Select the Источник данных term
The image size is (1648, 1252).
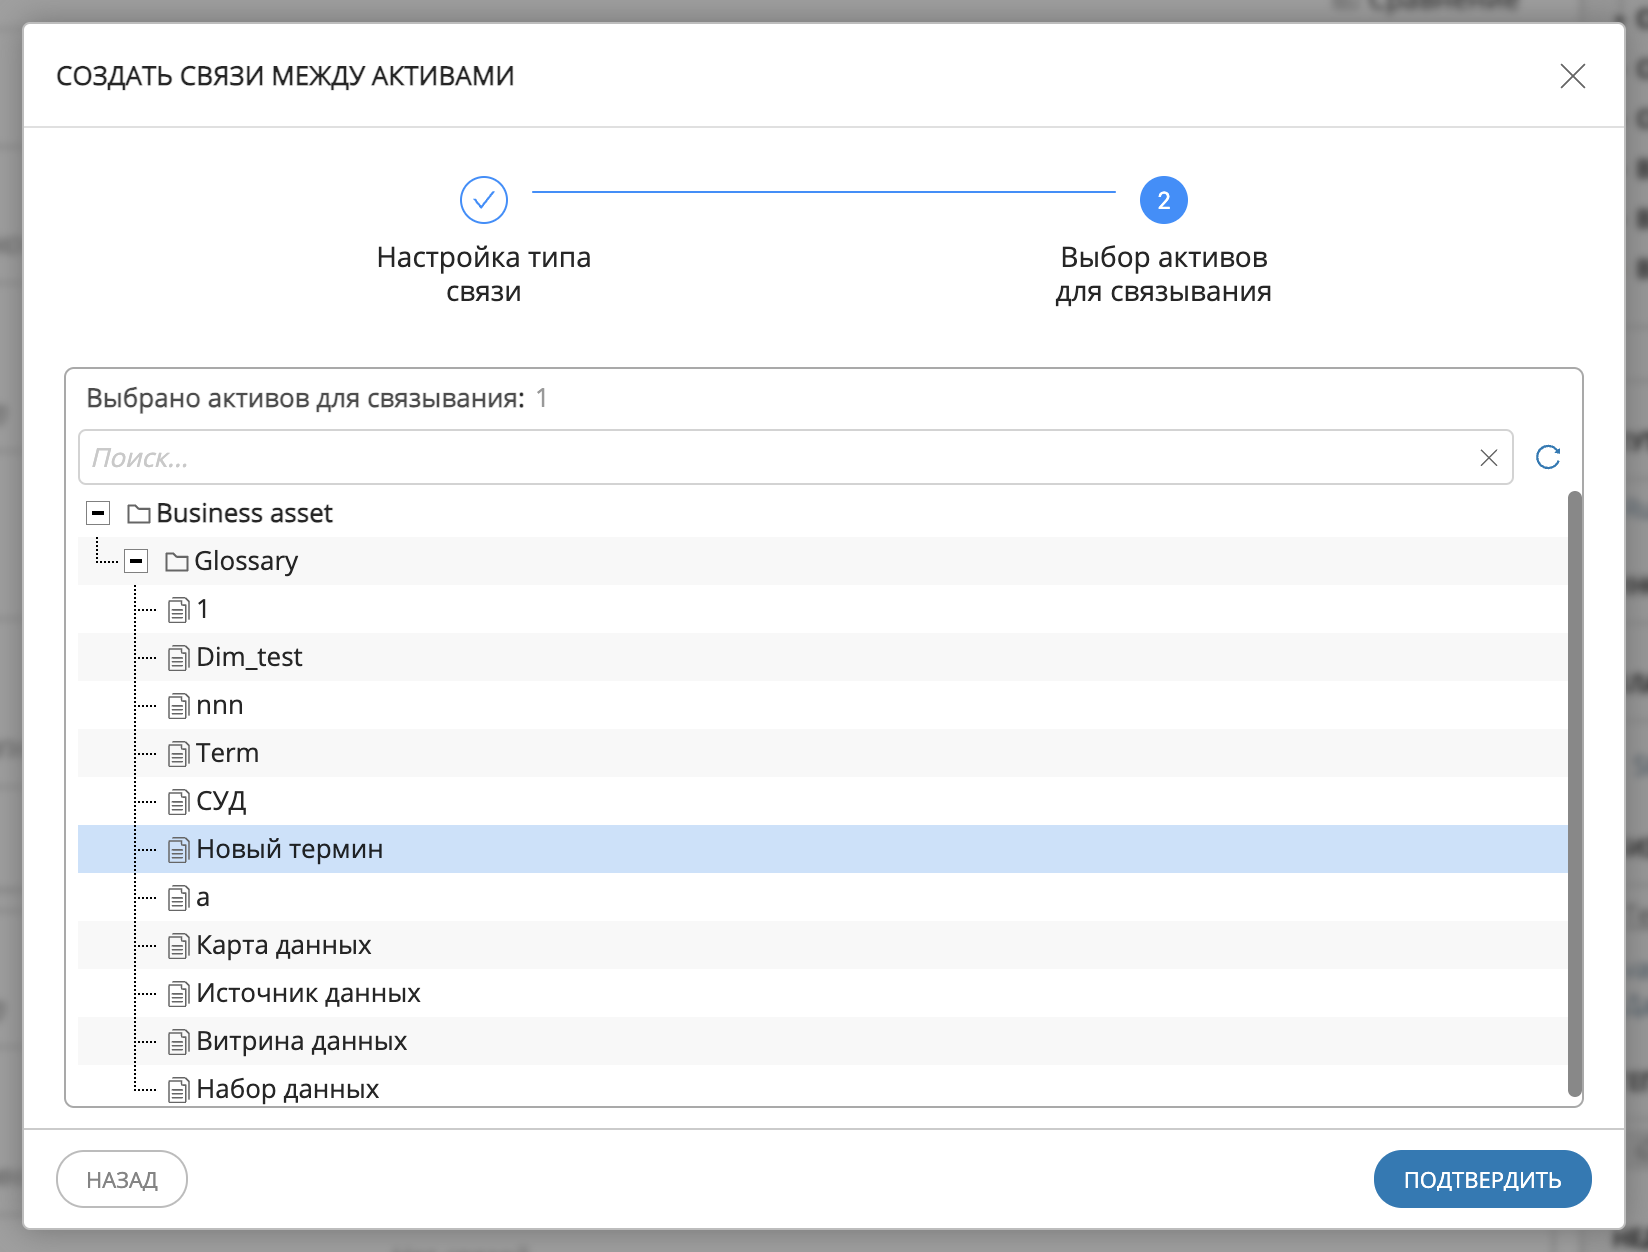pyautogui.click(x=308, y=993)
